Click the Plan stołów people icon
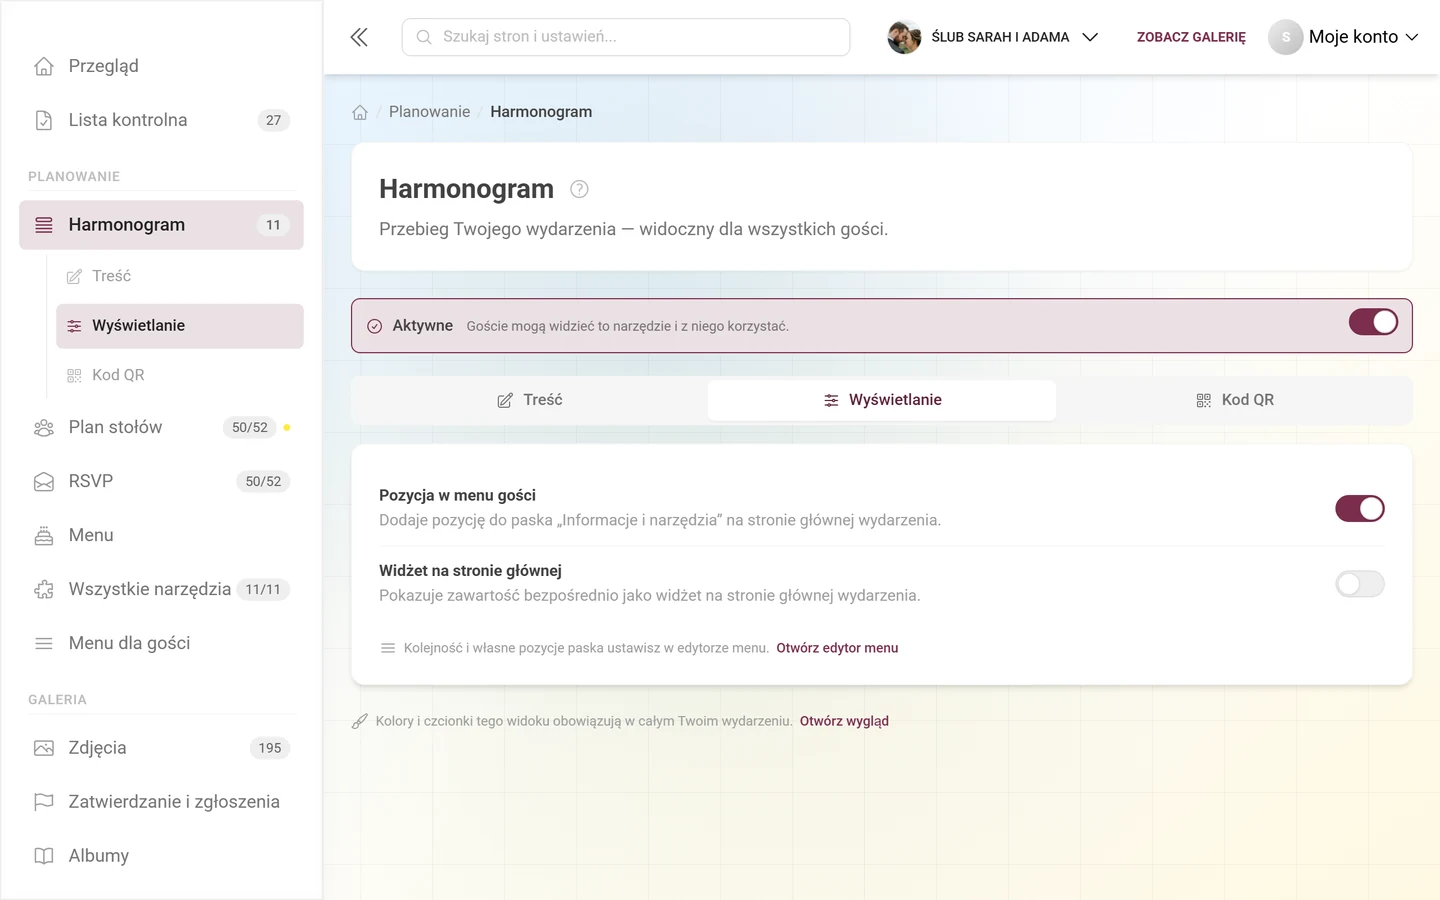 [44, 427]
